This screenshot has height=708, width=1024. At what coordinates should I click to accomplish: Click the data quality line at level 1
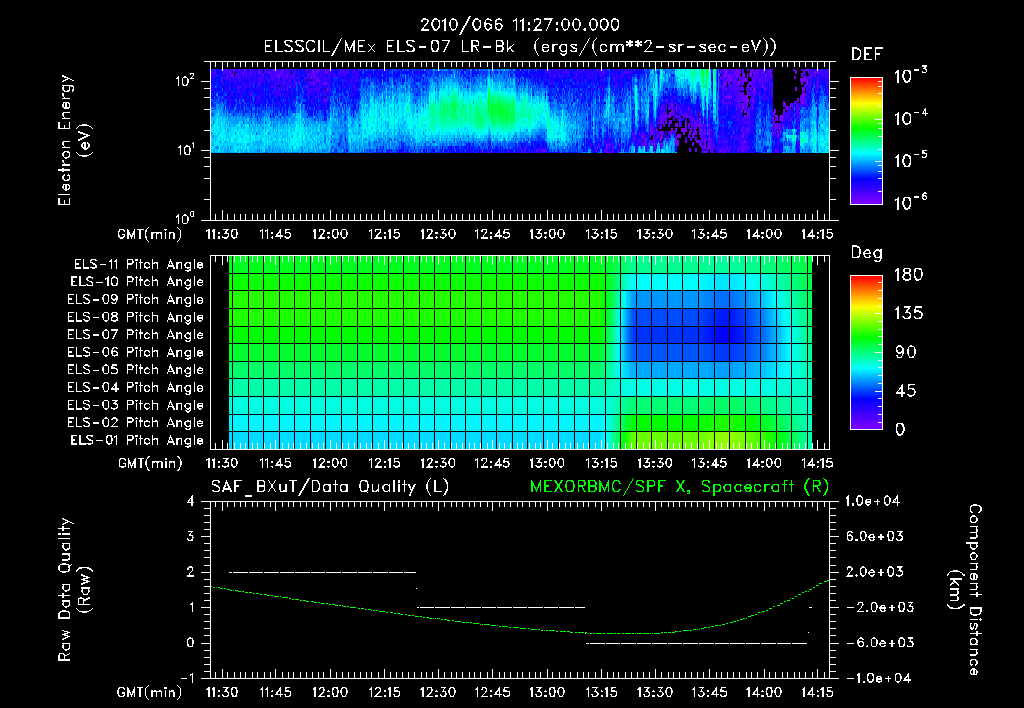pos(501,607)
